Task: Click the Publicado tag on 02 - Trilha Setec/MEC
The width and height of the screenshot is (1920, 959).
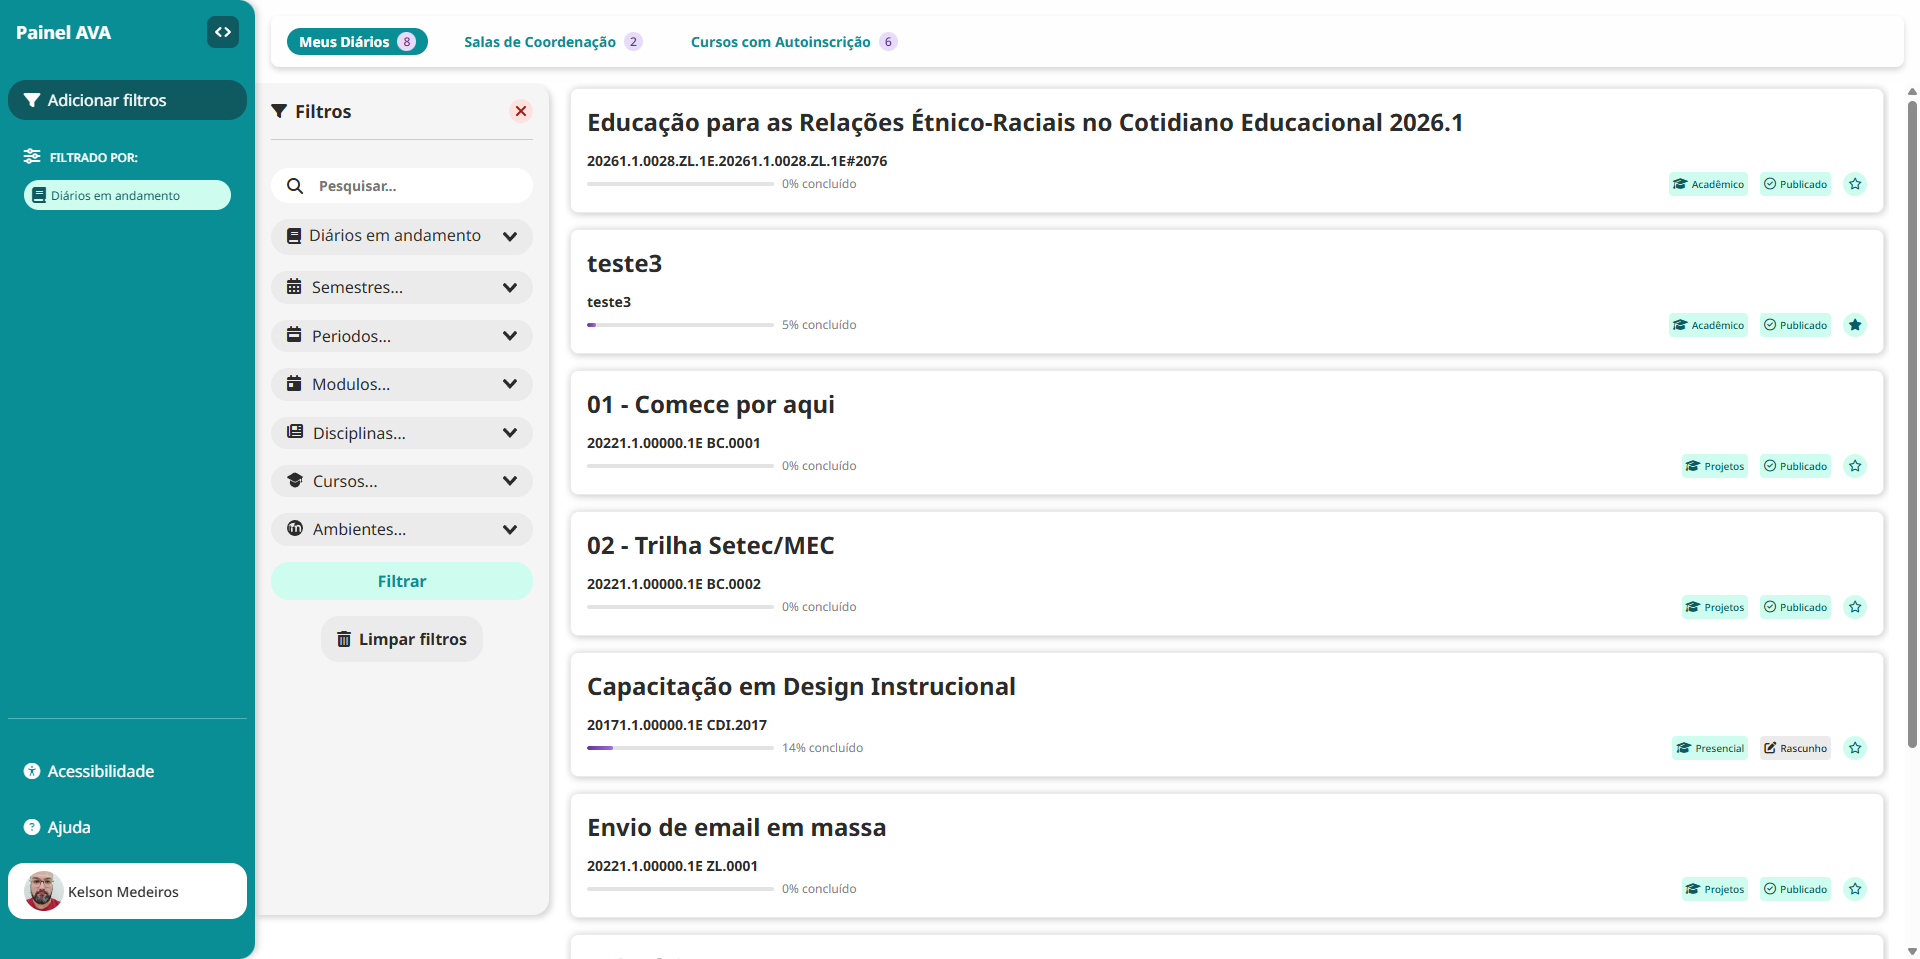Action: 1795,607
